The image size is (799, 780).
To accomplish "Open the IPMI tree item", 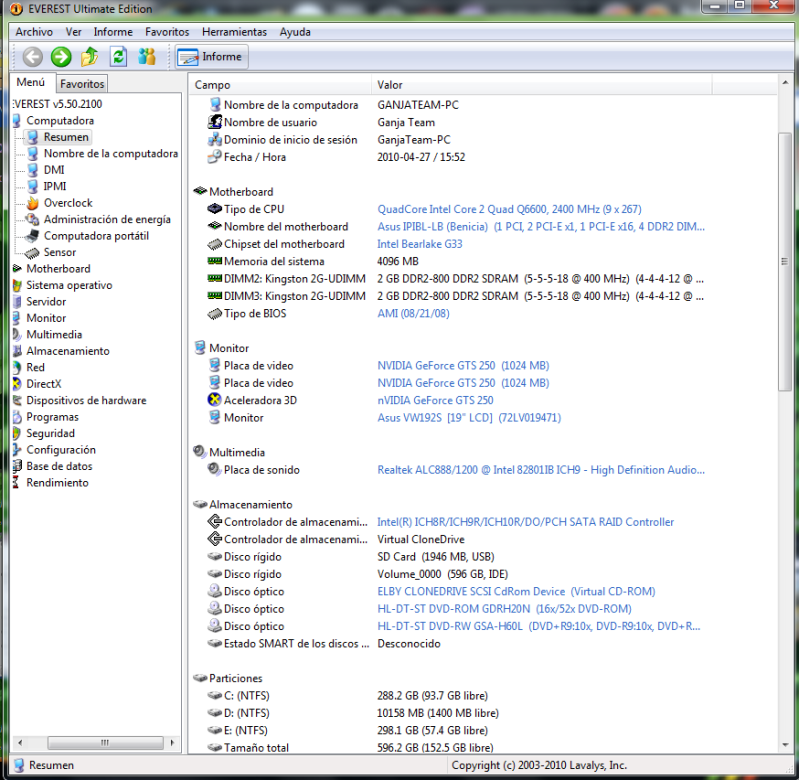I will pyautogui.click(x=55, y=186).
